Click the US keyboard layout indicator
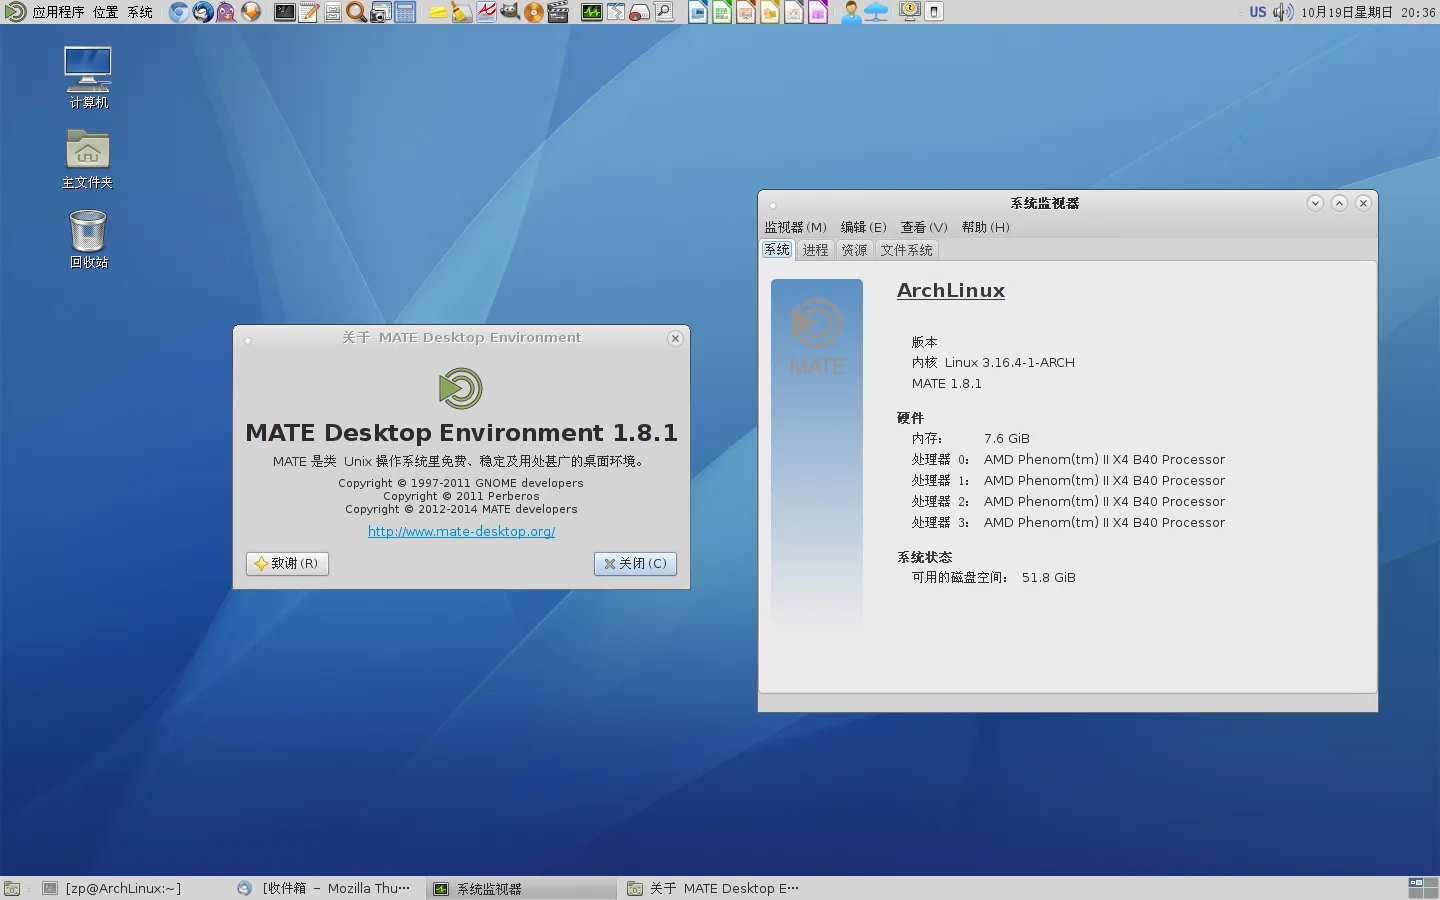The width and height of the screenshot is (1440, 900). tap(1257, 12)
